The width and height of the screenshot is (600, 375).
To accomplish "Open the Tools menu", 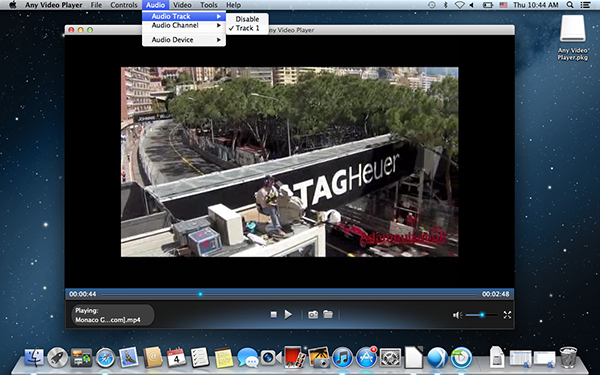I will coord(209,5).
